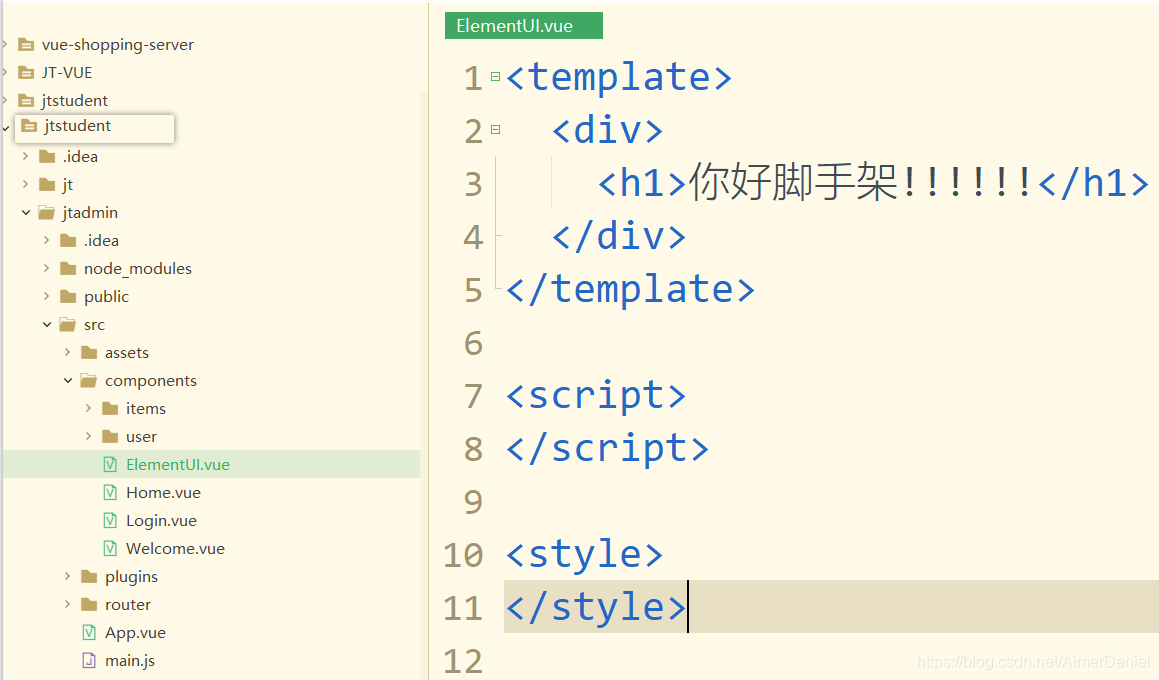Click the user folder icon
Screen dimensions: 1159x680
(x=110, y=437)
